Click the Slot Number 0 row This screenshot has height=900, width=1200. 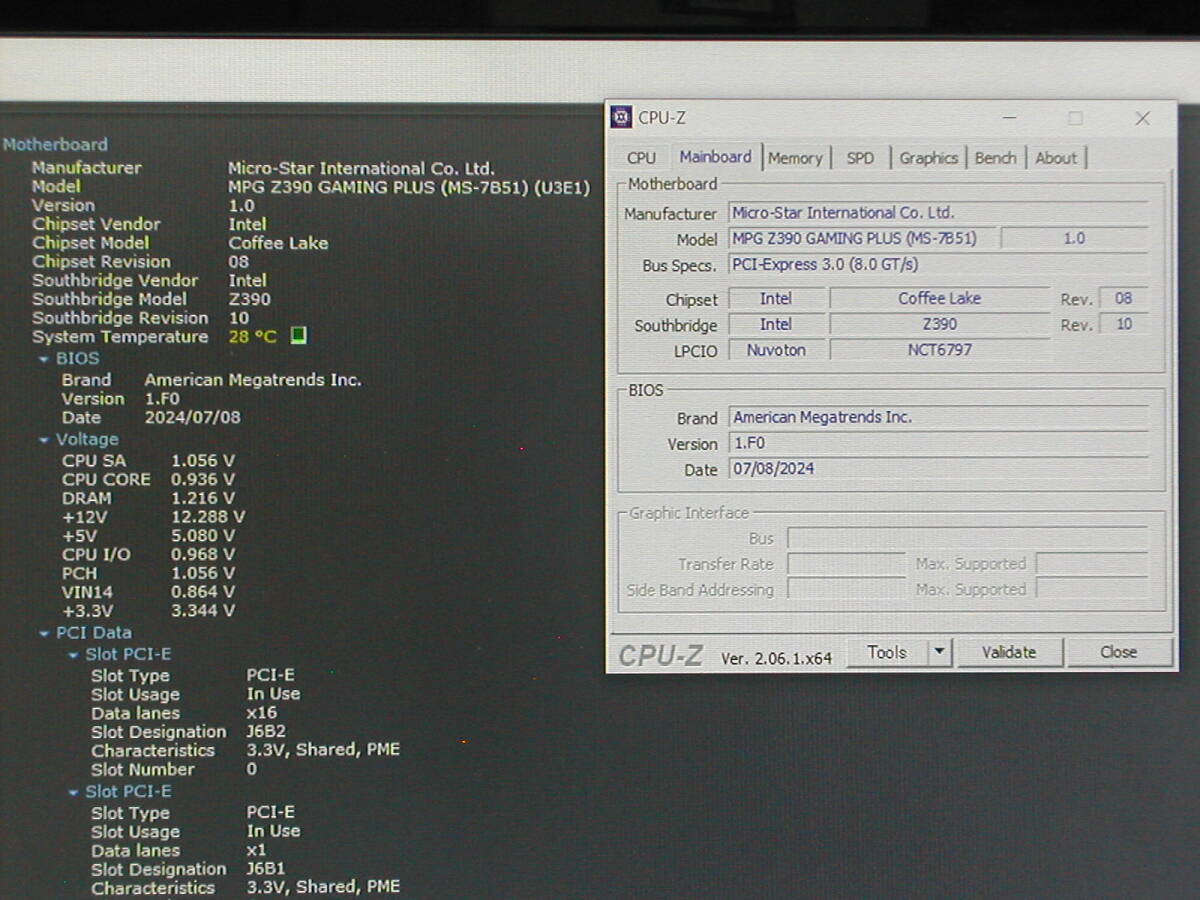pyautogui.click(x=174, y=769)
